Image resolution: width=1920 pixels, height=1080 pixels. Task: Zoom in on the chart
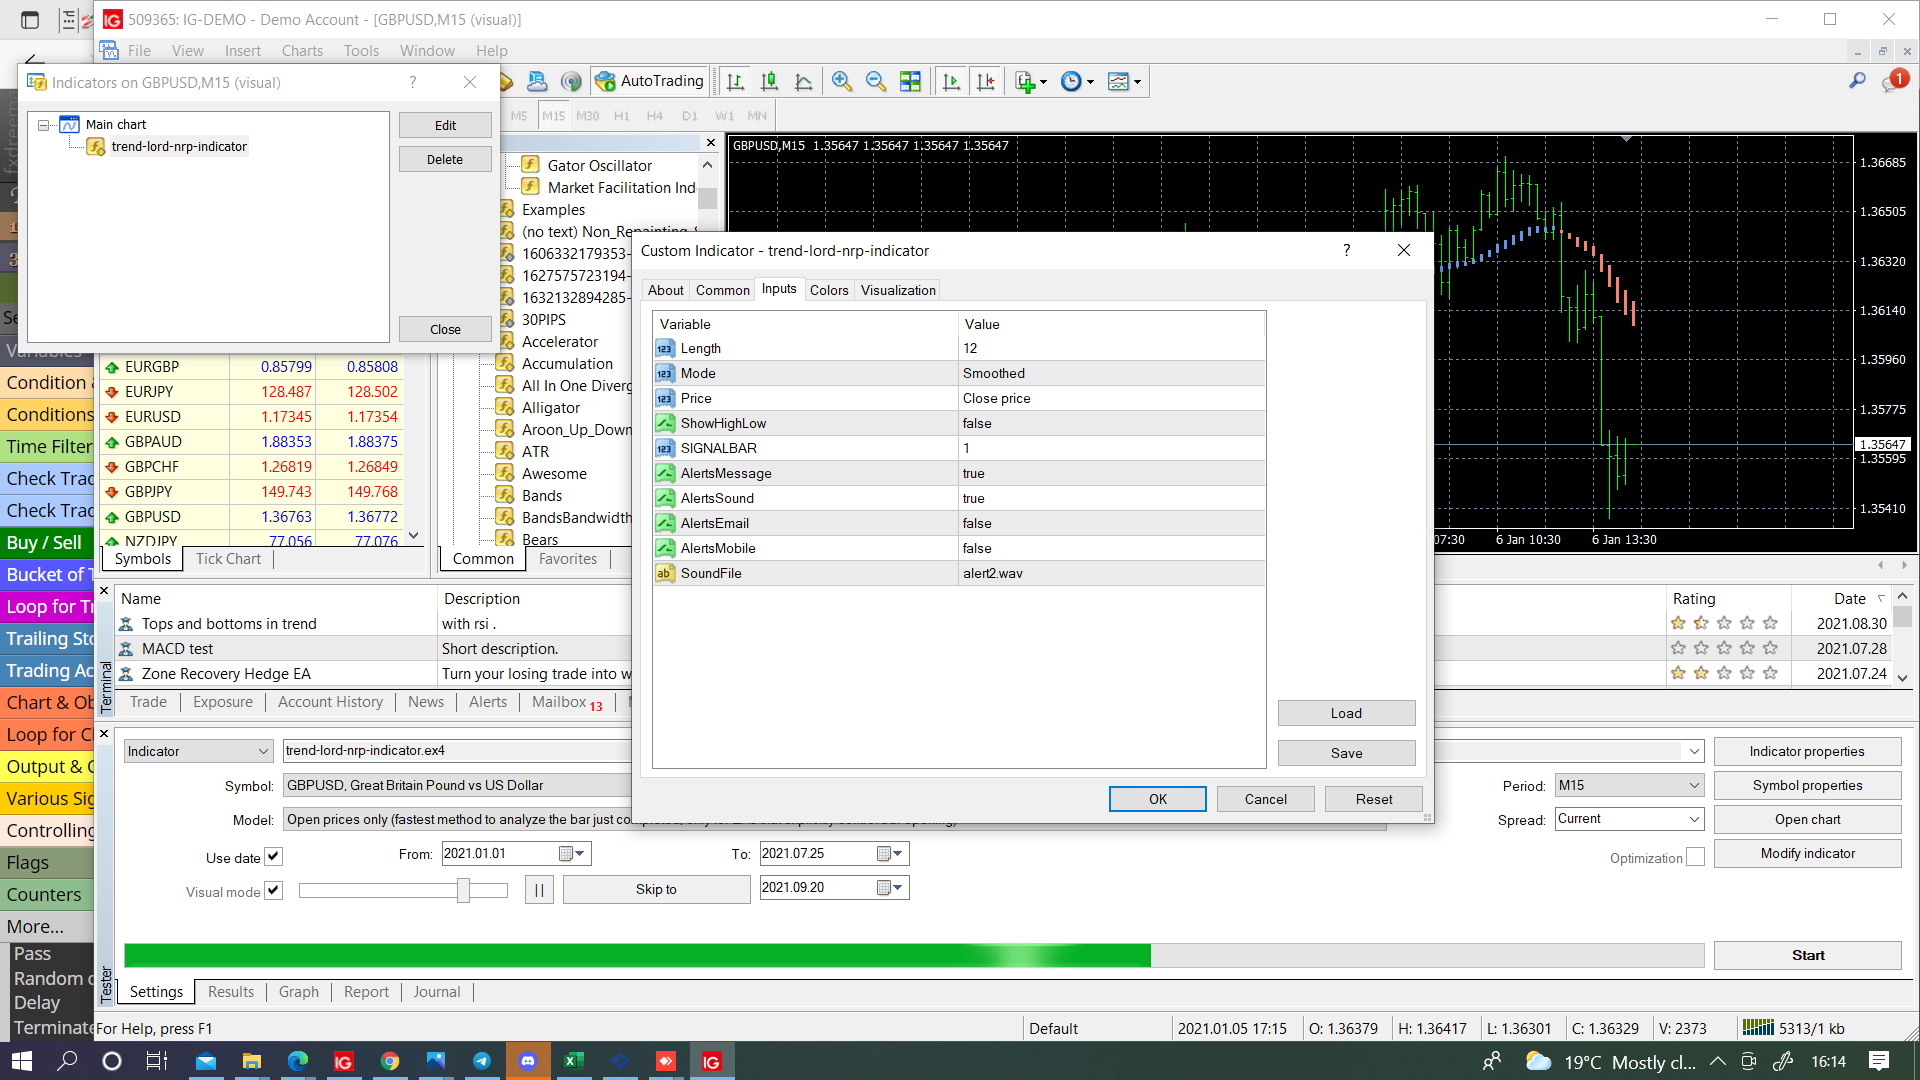coord(842,81)
